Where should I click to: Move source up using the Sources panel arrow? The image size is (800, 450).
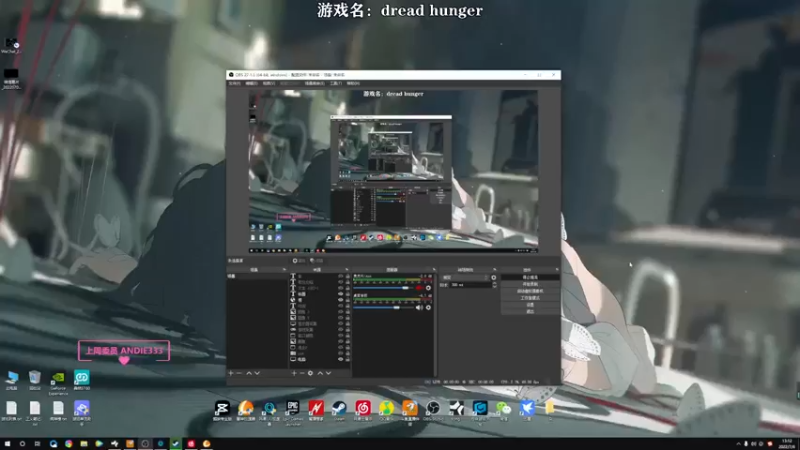320,373
